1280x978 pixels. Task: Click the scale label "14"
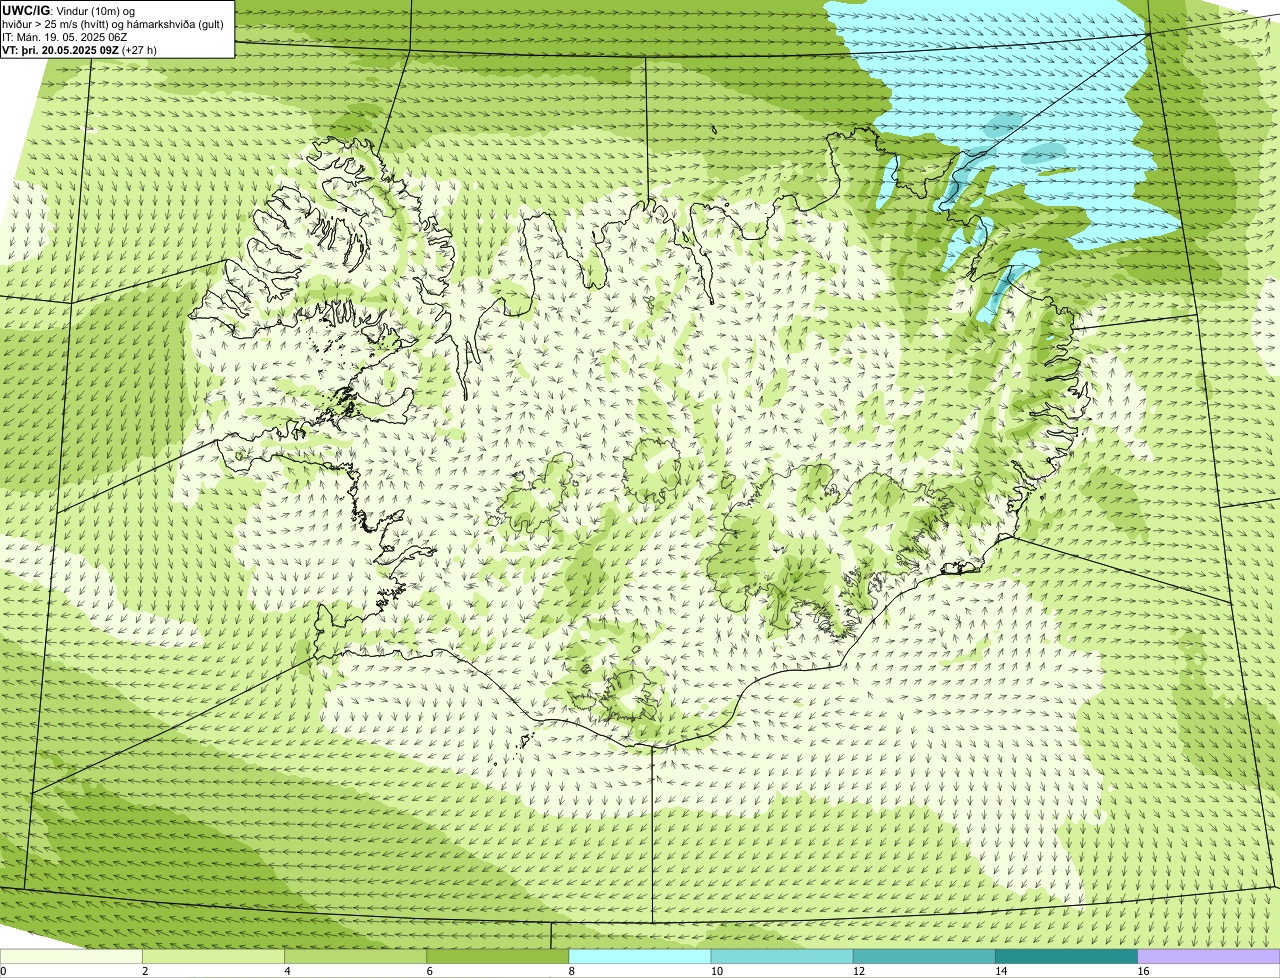coord(1001,971)
